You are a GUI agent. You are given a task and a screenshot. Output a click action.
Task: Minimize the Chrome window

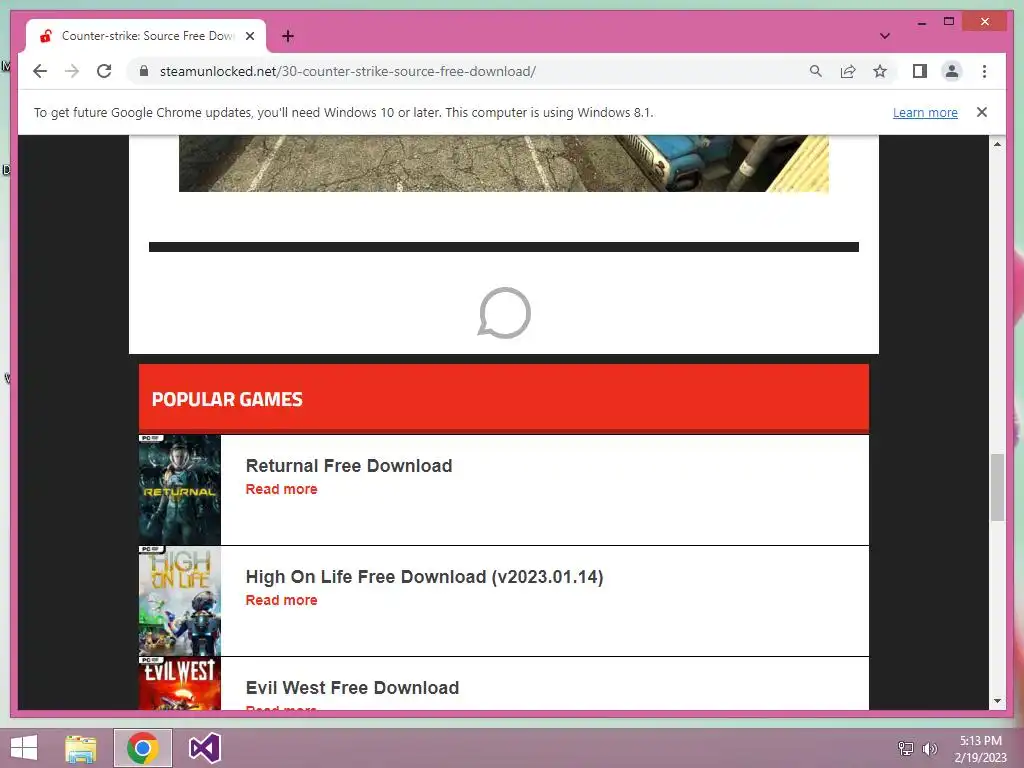(x=921, y=22)
